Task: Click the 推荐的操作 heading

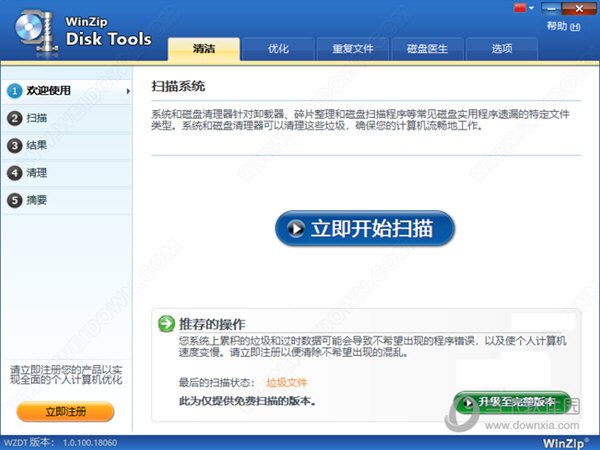Action: 212,324
